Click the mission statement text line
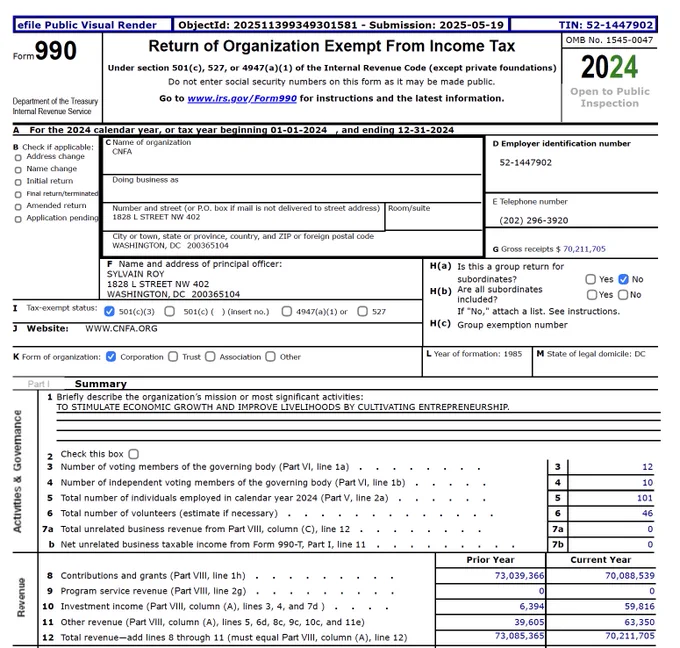This screenshot has height=648, width=680. point(283,407)
